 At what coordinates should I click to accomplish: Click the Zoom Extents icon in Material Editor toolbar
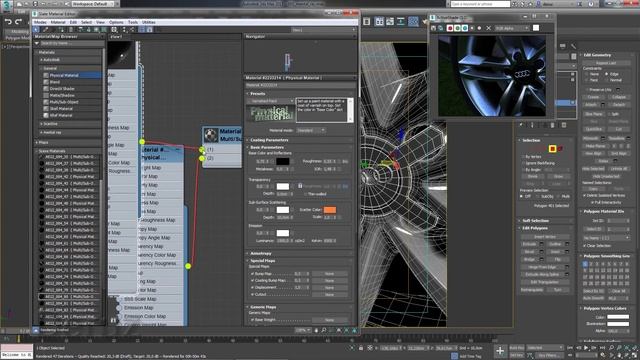pyautogui.click(x=114, y=30)
